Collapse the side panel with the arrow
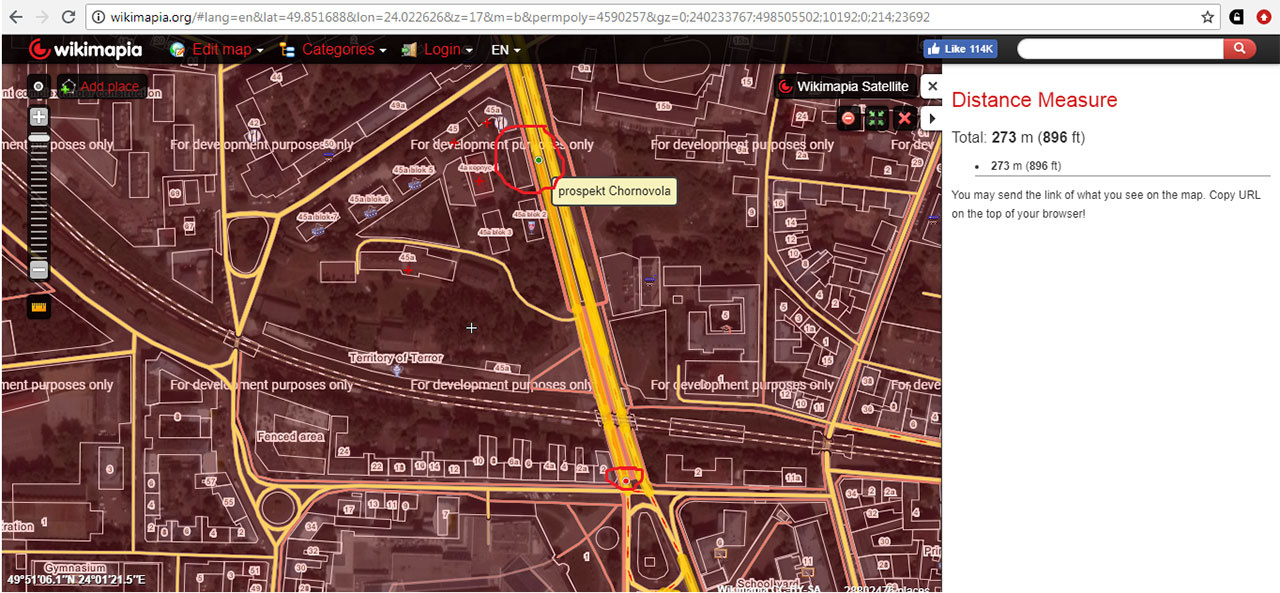Viewport: 1280px width, 593px height. (932, 118)
